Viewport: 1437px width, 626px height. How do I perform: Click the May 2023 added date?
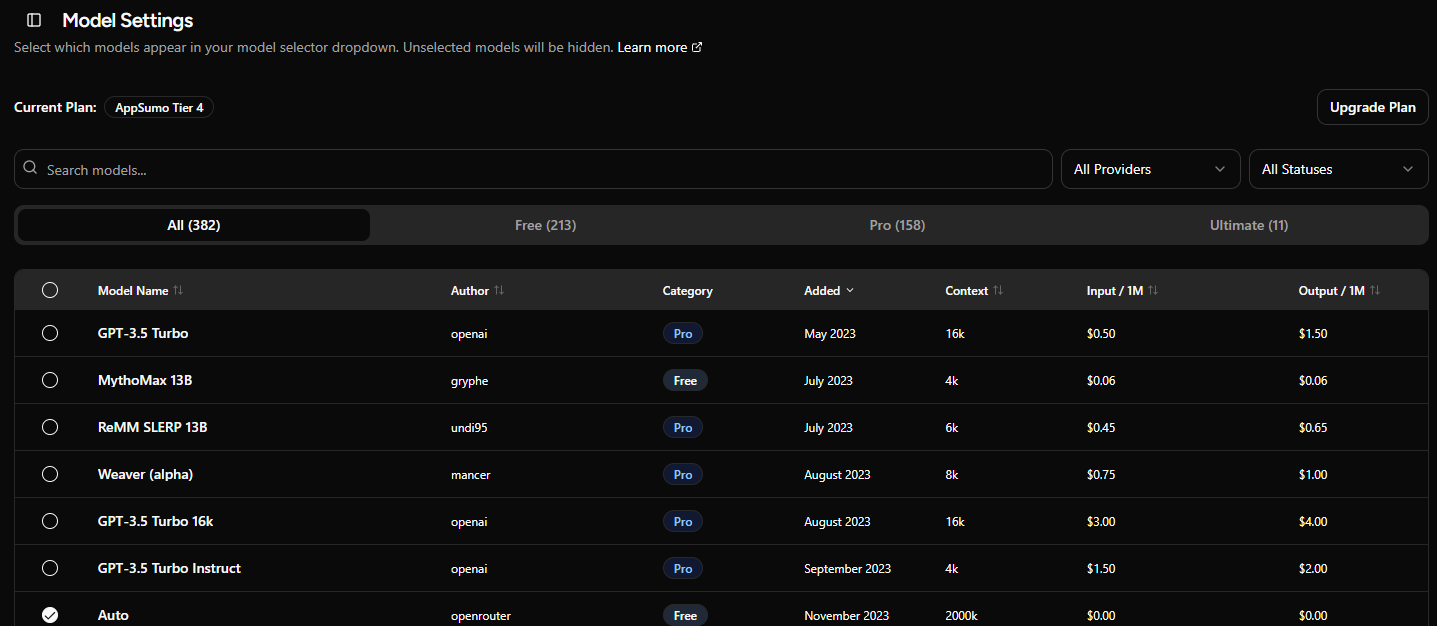click(830, 333)
